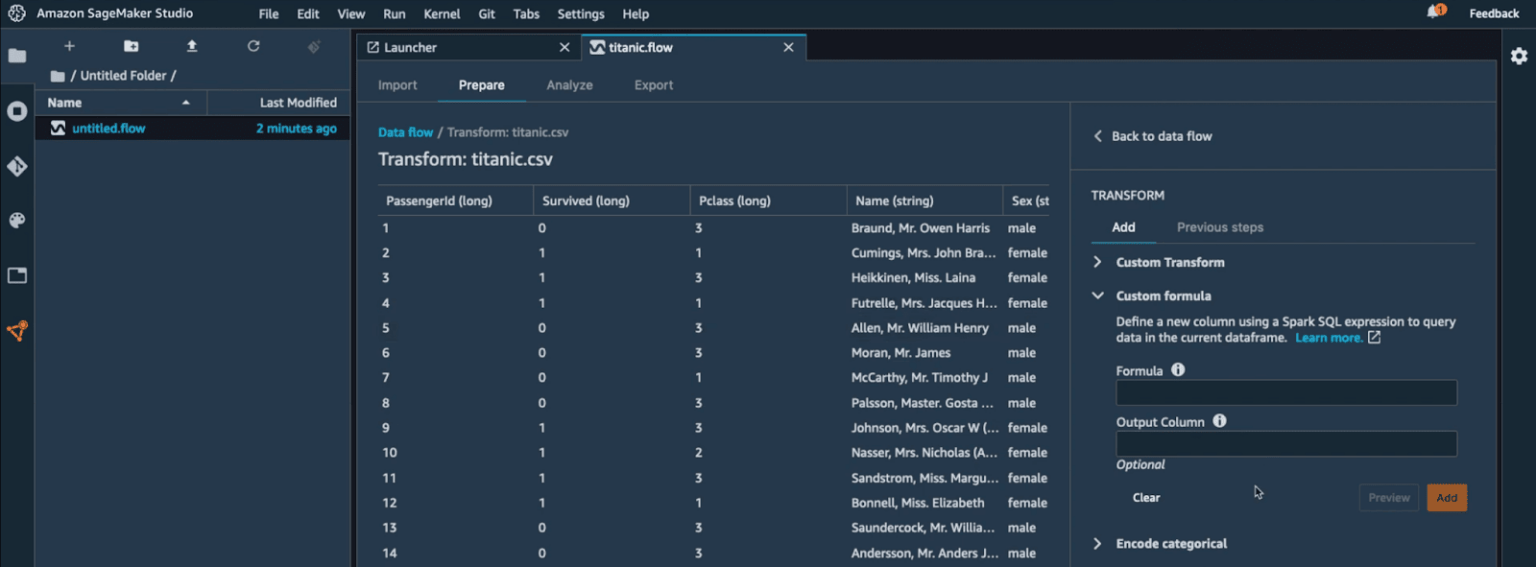Open the file browser sidebar icon

tap(17, 56)
